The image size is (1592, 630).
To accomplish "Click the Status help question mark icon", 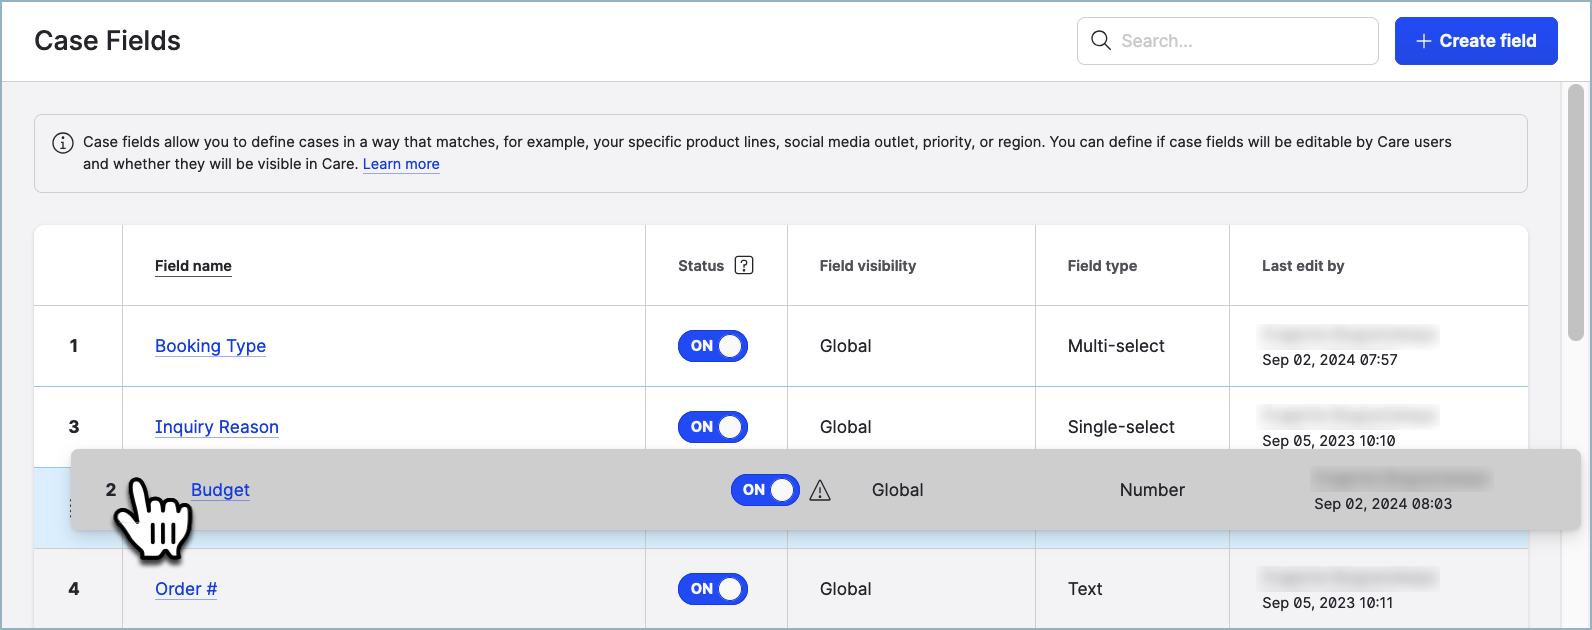I will click(743, 265).
